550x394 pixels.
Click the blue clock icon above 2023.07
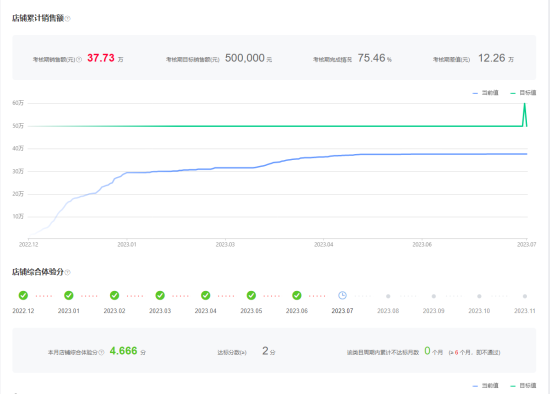click(342, 295)
